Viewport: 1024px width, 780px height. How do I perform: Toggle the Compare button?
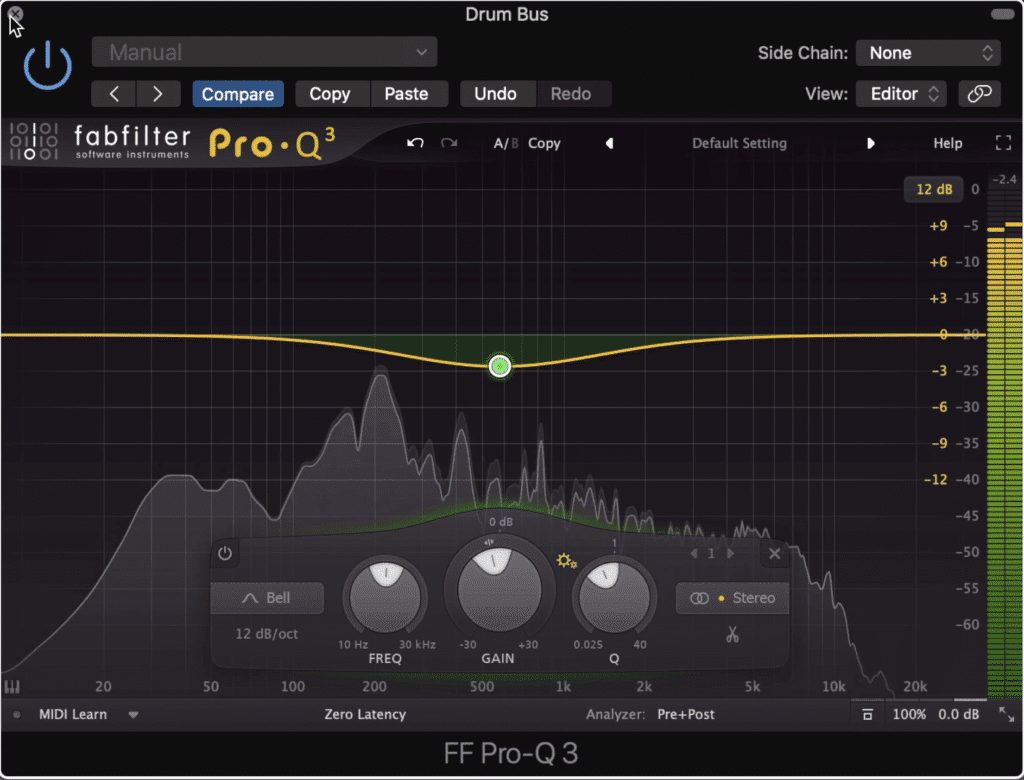pyautogui.click(x=238, y=94)
